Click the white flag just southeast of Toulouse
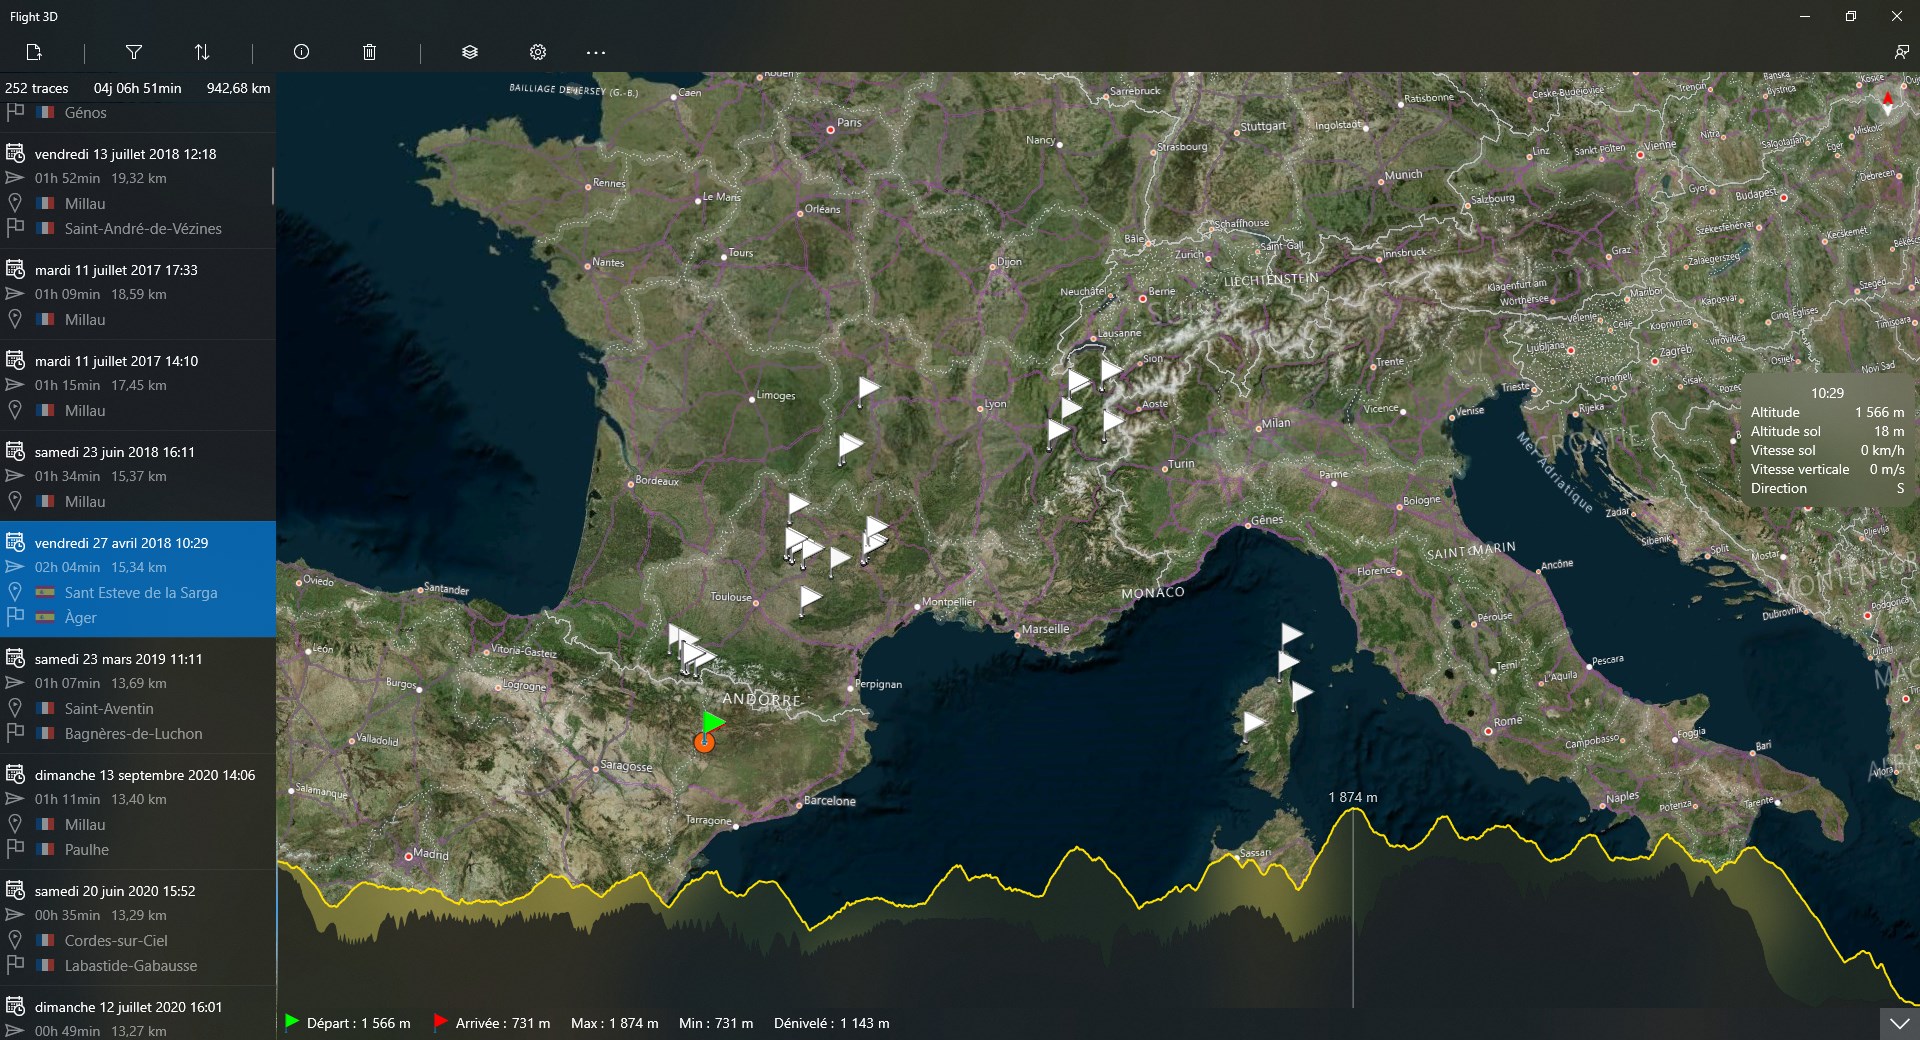This screenshot has width=1920, height=1040. point(810,598)
